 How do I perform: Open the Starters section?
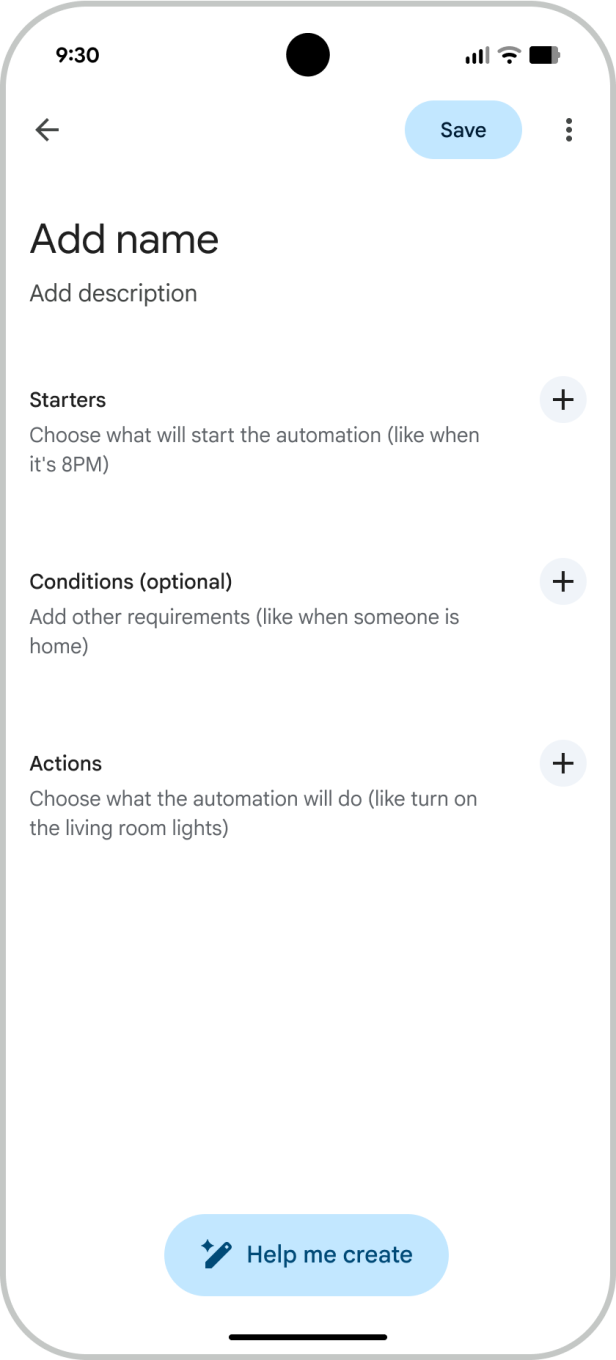(67, 400)
